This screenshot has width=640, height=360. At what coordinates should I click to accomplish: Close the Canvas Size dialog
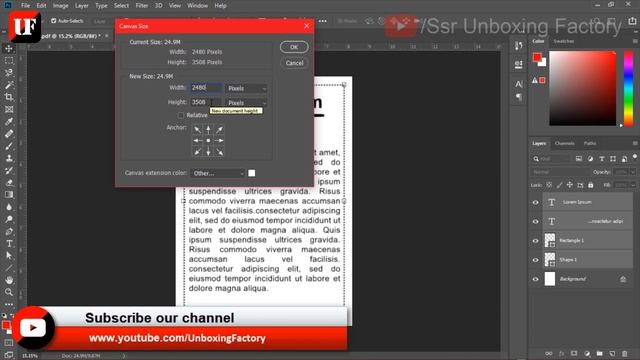coord(307,26)
